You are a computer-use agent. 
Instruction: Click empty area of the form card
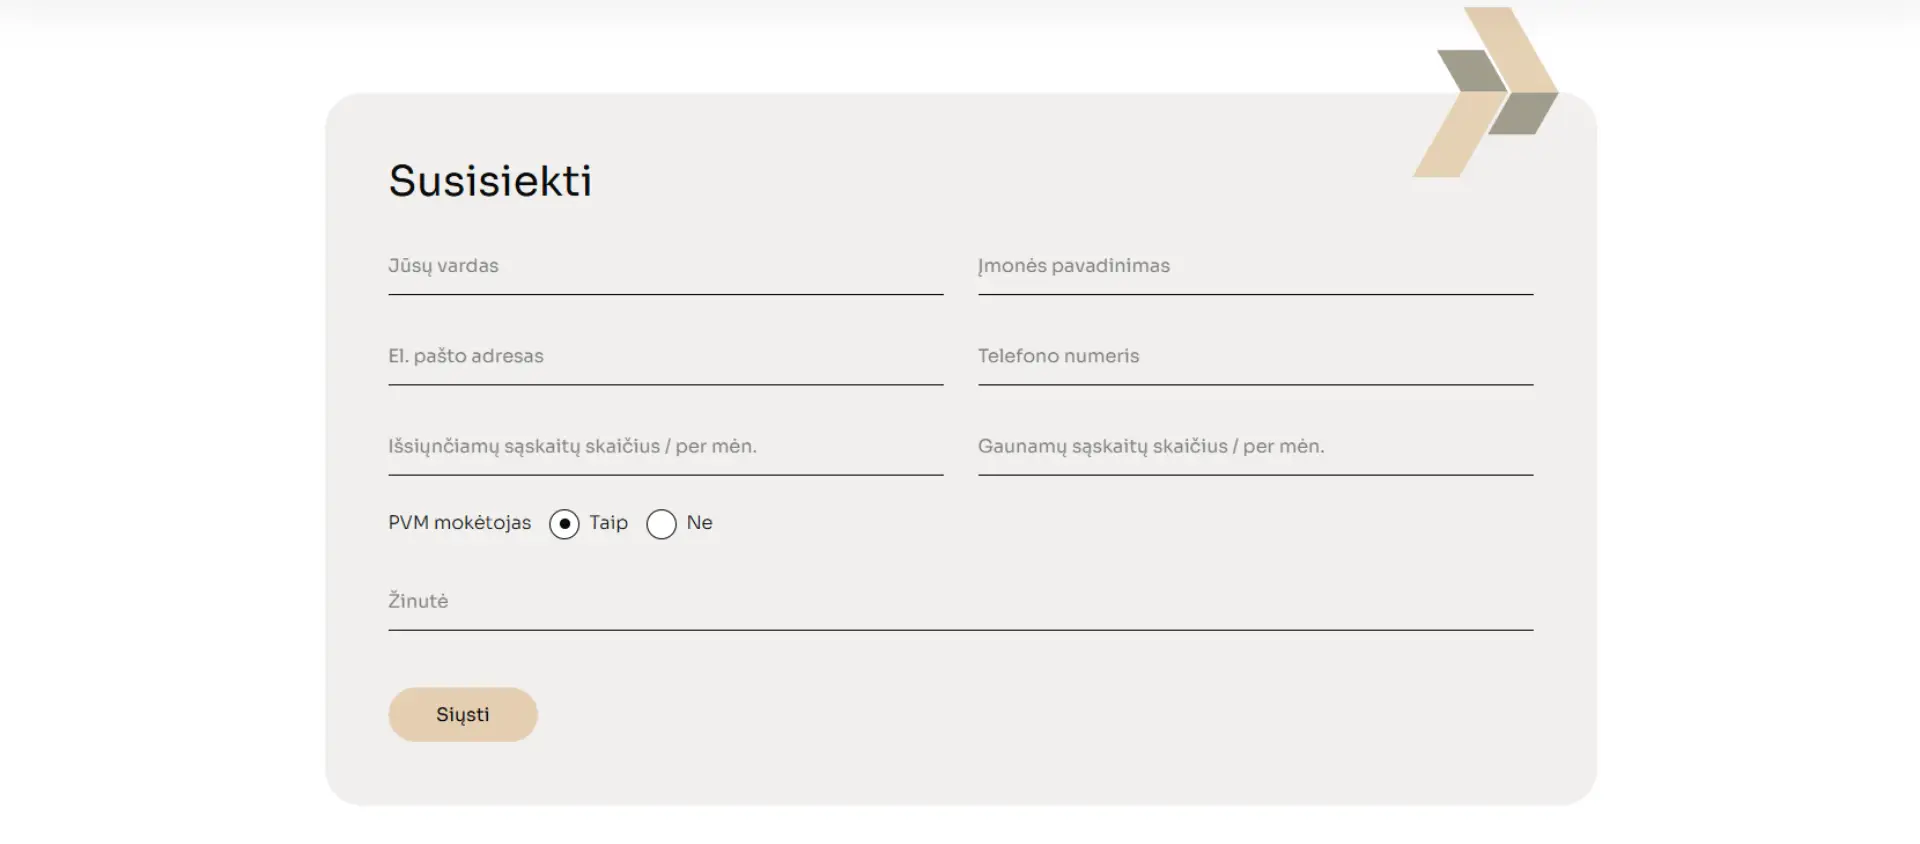[1100, 720]
